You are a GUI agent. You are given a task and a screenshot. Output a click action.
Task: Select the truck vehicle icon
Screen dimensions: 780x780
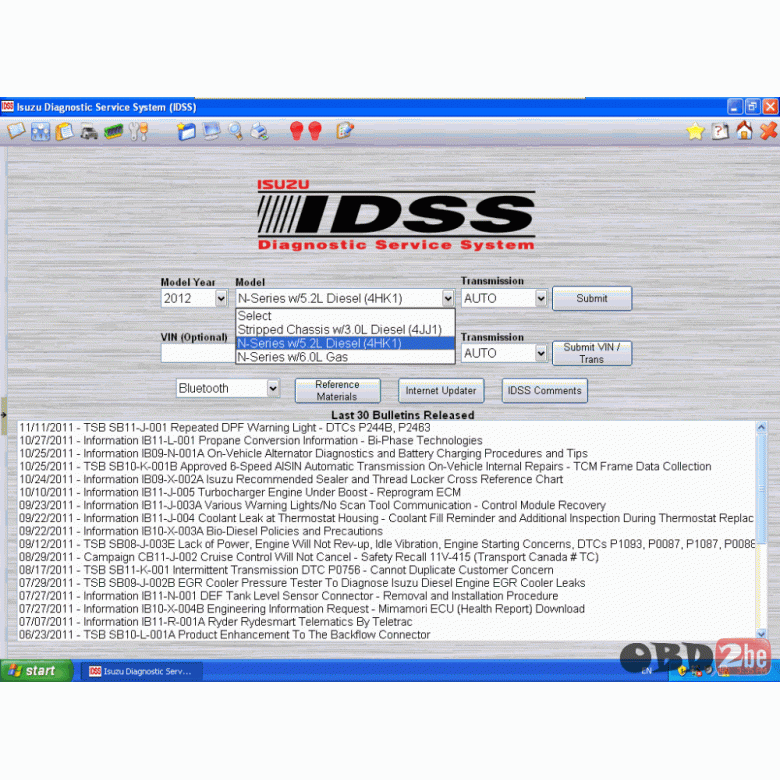[89, 133]
